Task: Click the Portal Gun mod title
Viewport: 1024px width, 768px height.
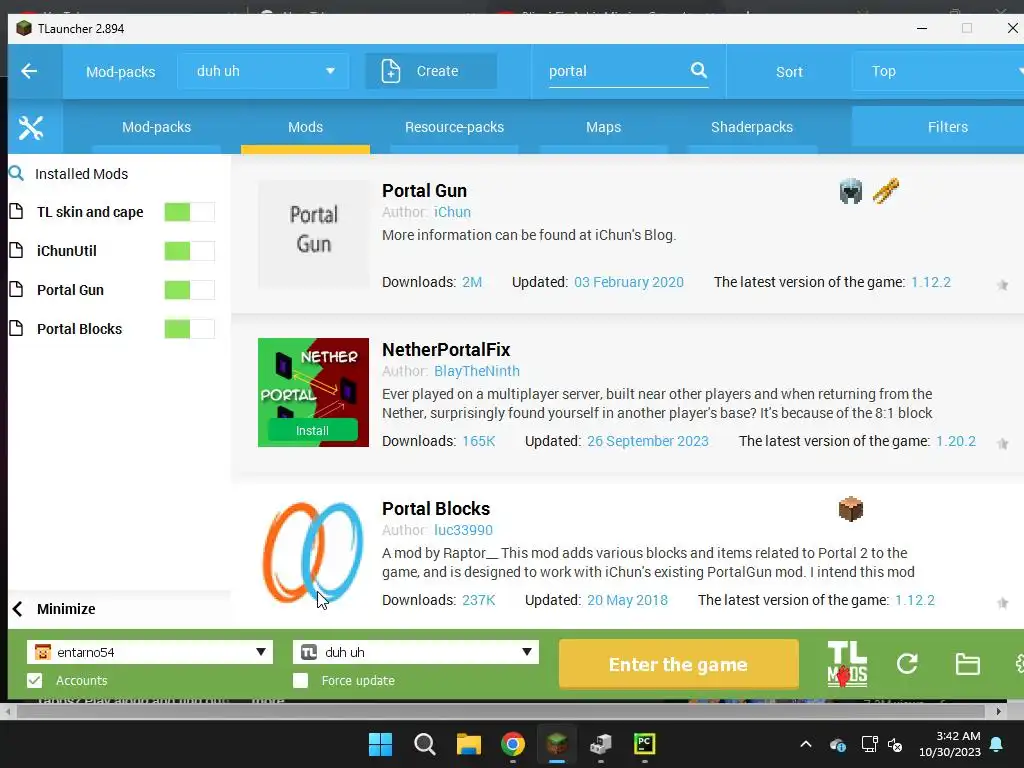Action: pos(424,191)
